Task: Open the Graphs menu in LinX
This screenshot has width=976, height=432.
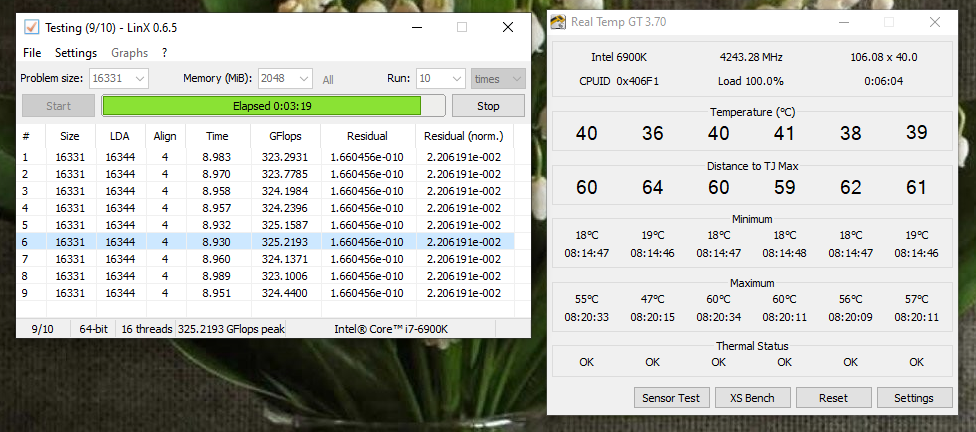Action: pos(129,53)
